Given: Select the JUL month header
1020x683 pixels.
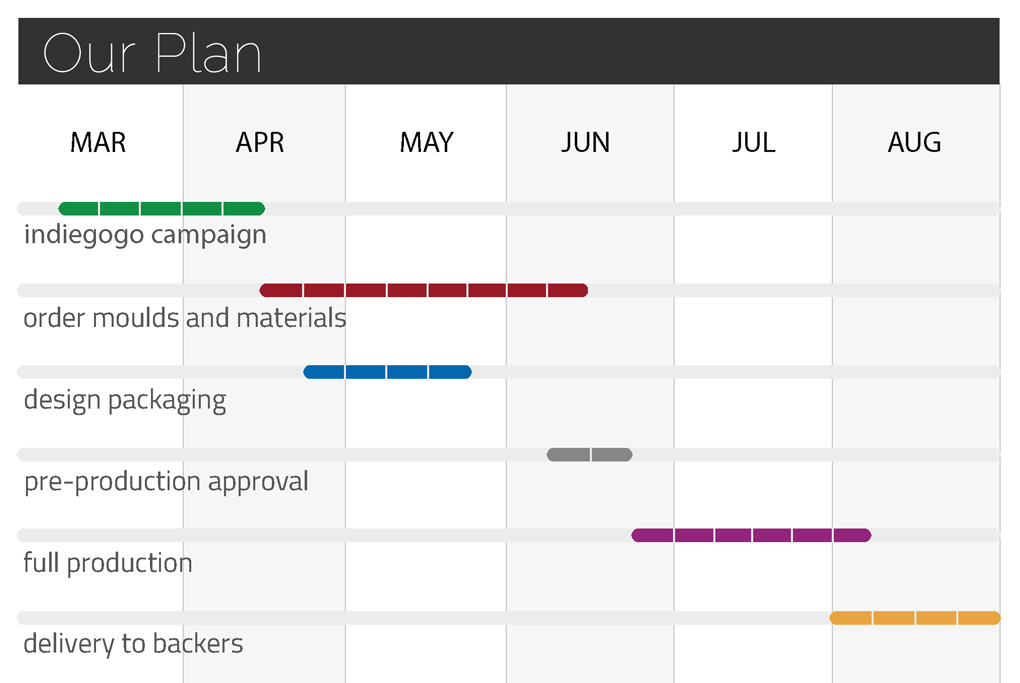Looking at the screenshot, I should coord(753,142).
